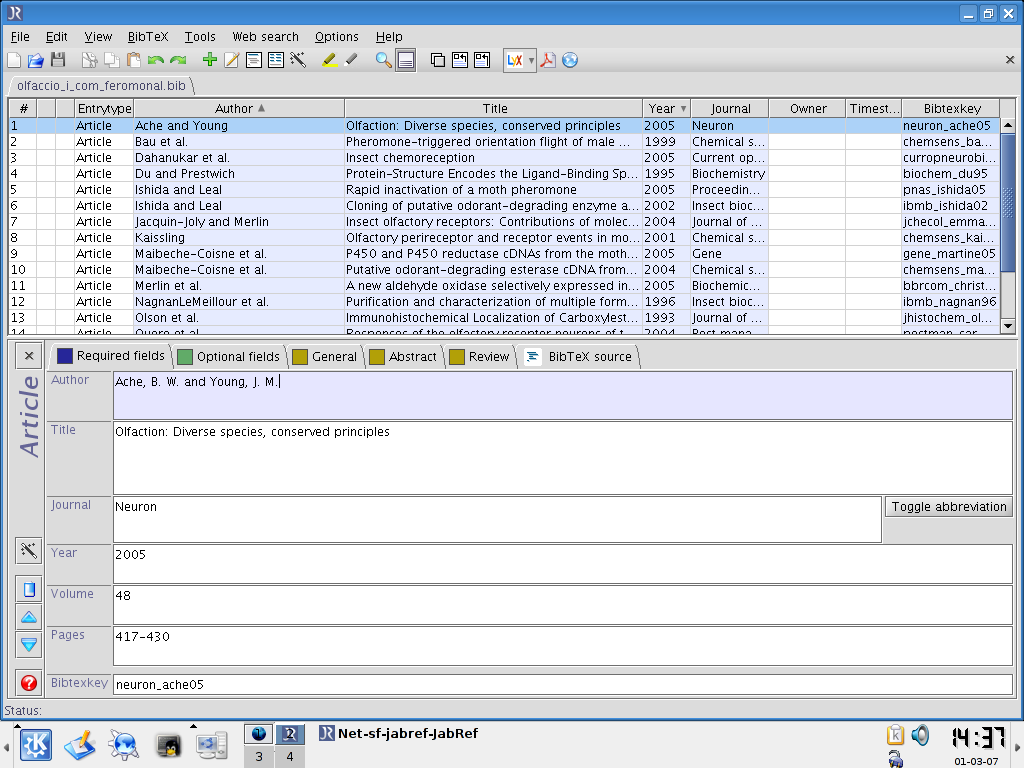Click into the Bibtexkey input field
Viewport: 1024px width, 768px height.
[560, 685]
